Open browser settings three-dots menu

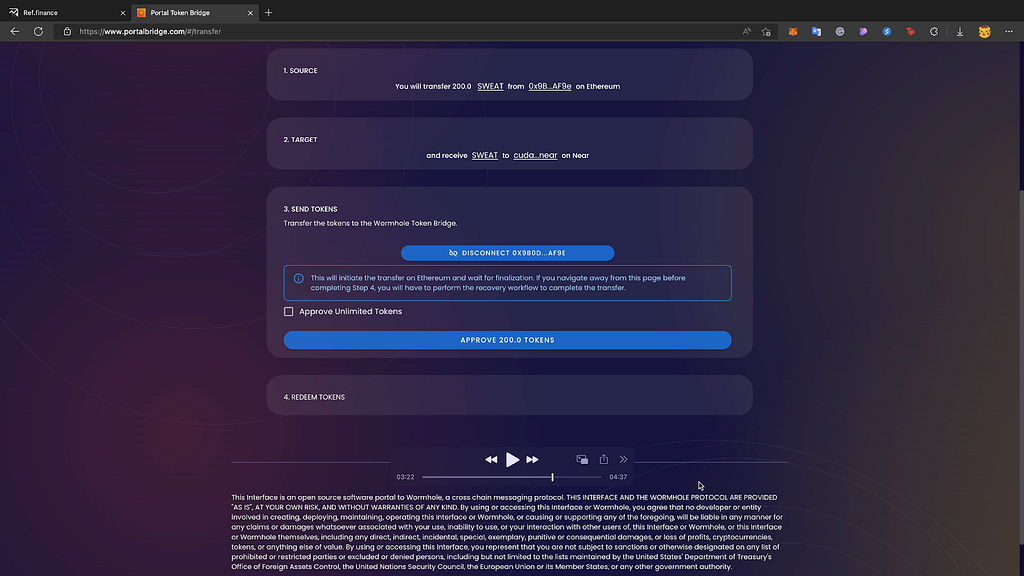[1009, 31]
